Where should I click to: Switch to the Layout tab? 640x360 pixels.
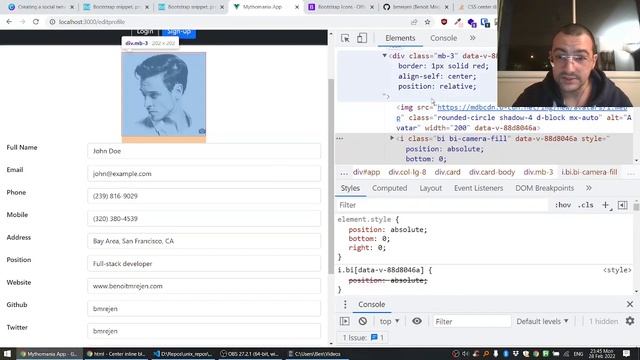[x=431, y=188]
